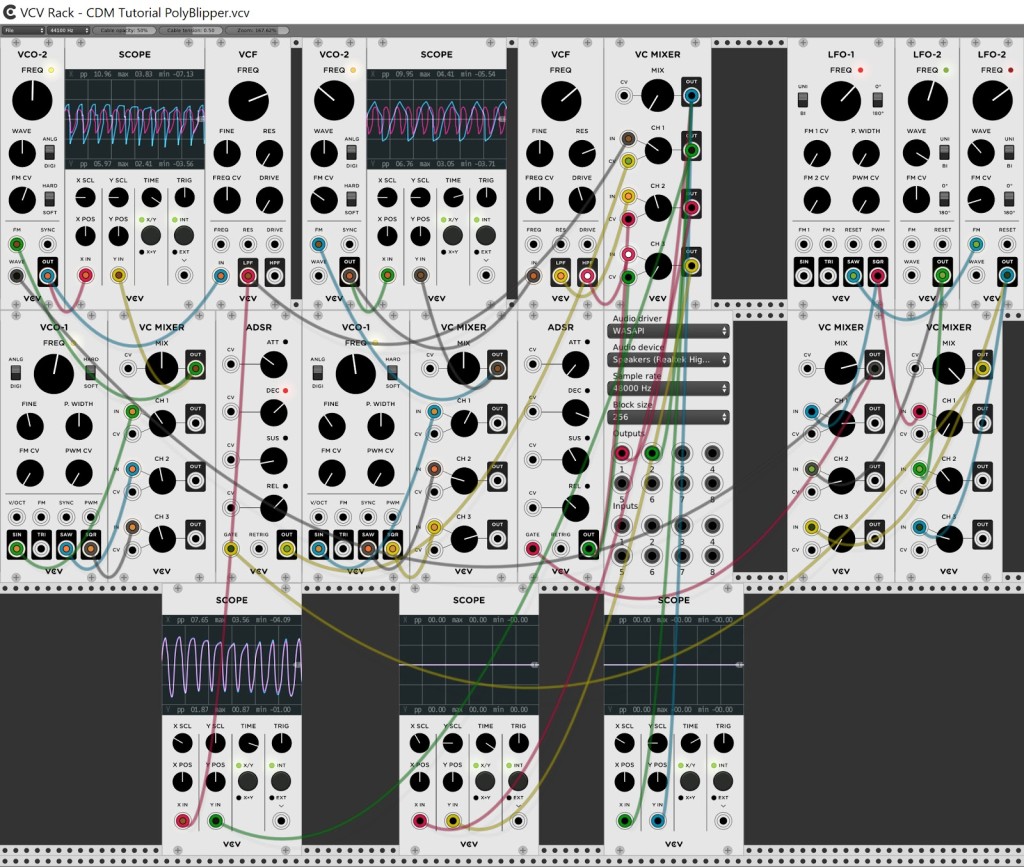Open the Sample rate 48000 Hz dropdown
The height and width of the screenshot is (867, 1024).
[669, 387]
